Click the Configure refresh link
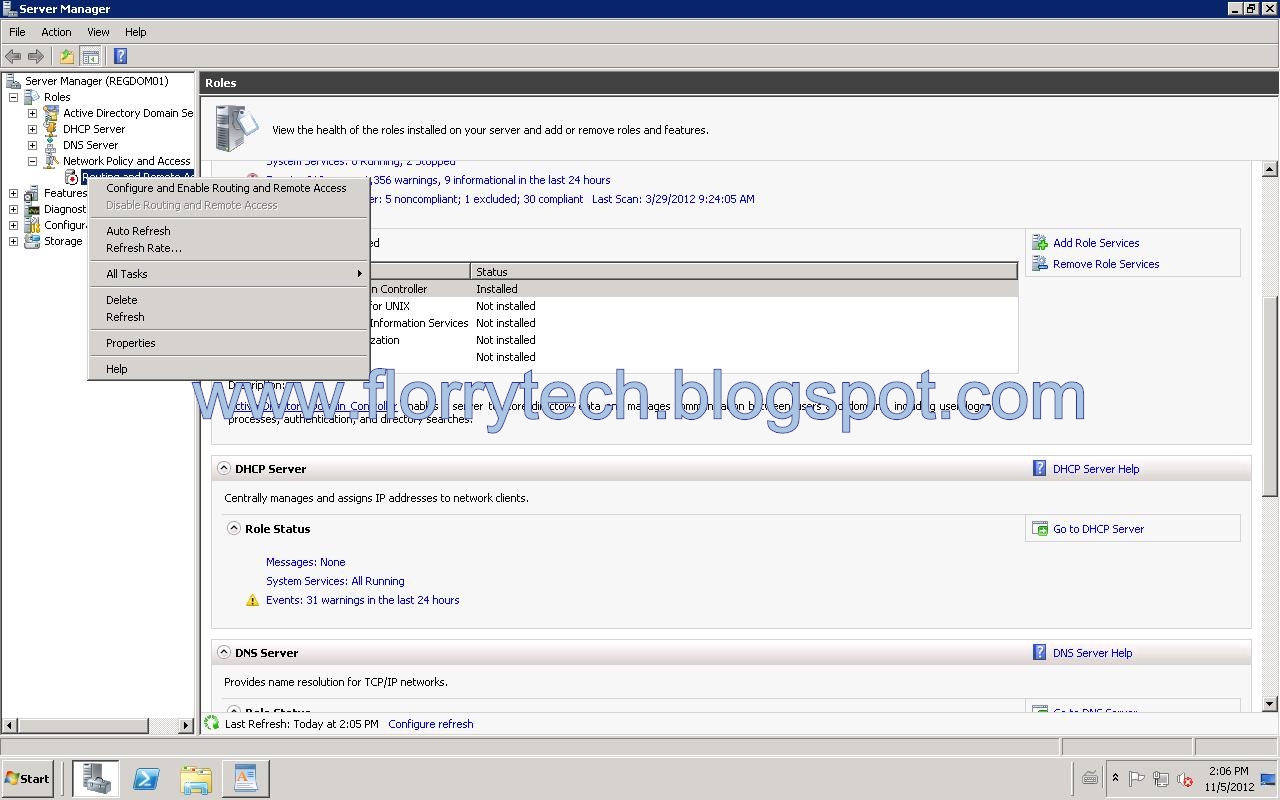Image resolution: width=1280 pixels, height=800 pixels. (x=431, y=724)
